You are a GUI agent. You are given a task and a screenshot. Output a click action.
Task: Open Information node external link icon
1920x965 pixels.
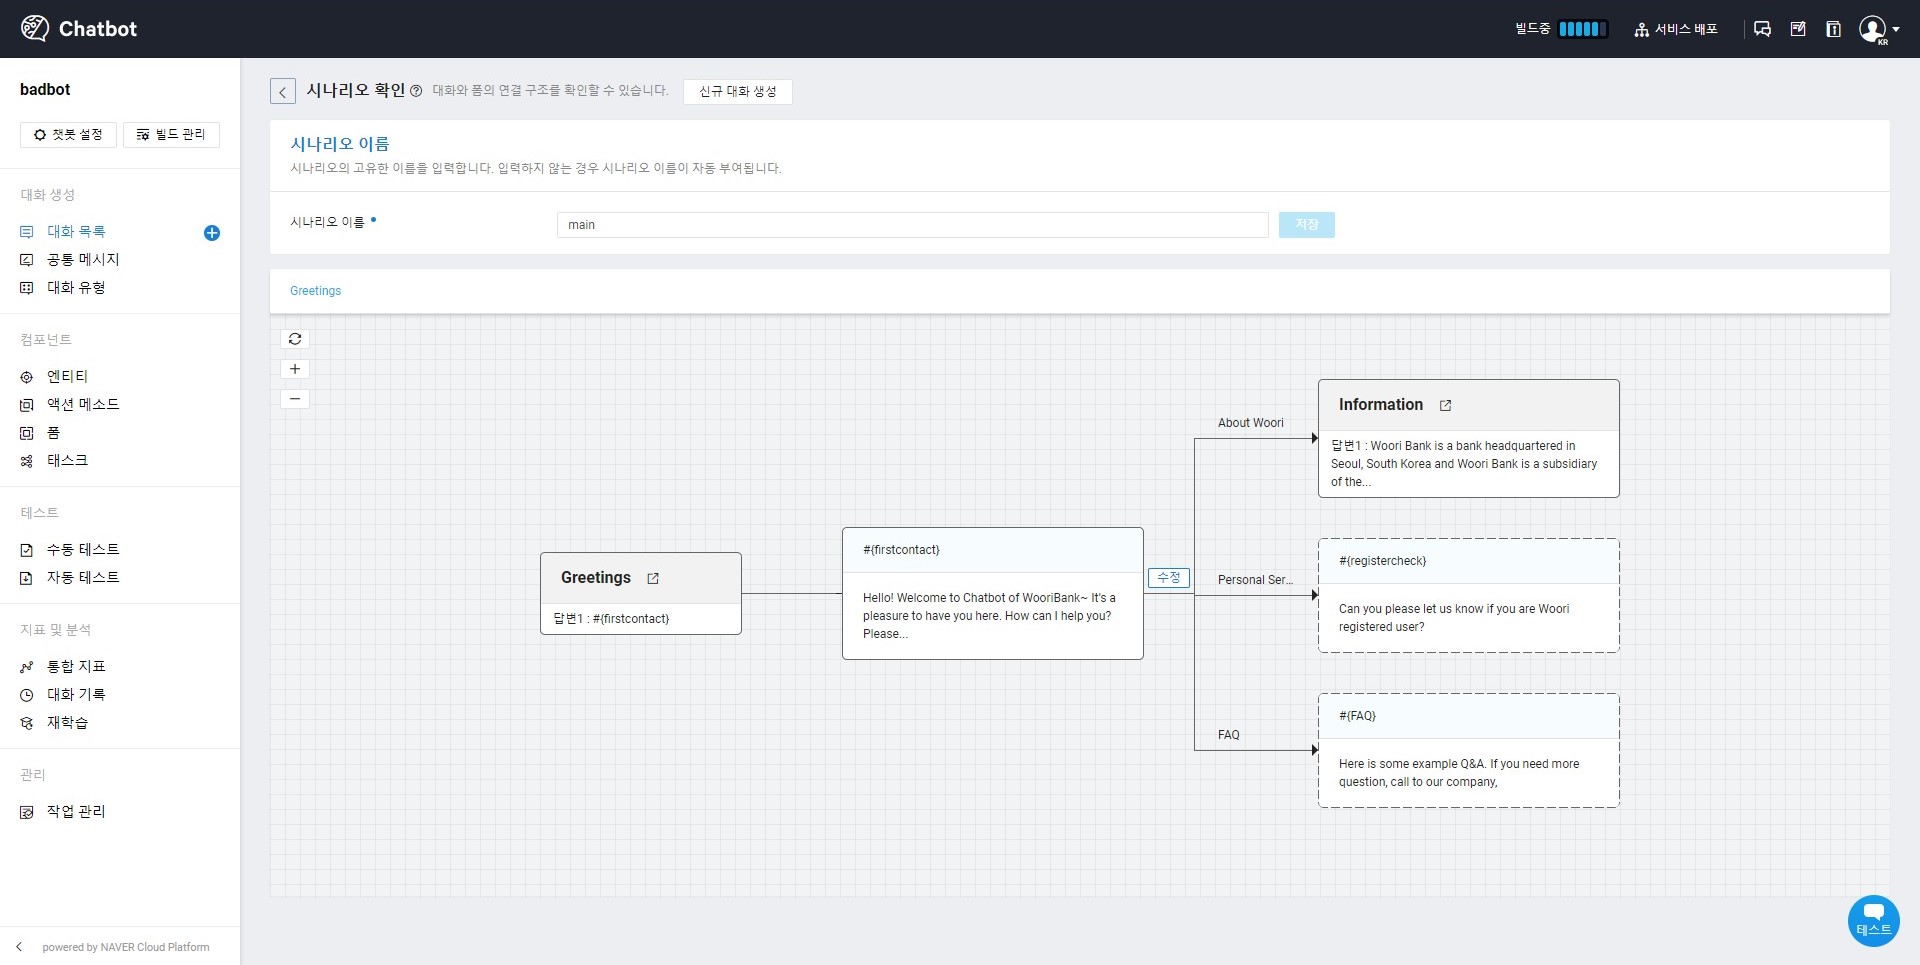click(x=1445, y=405)
